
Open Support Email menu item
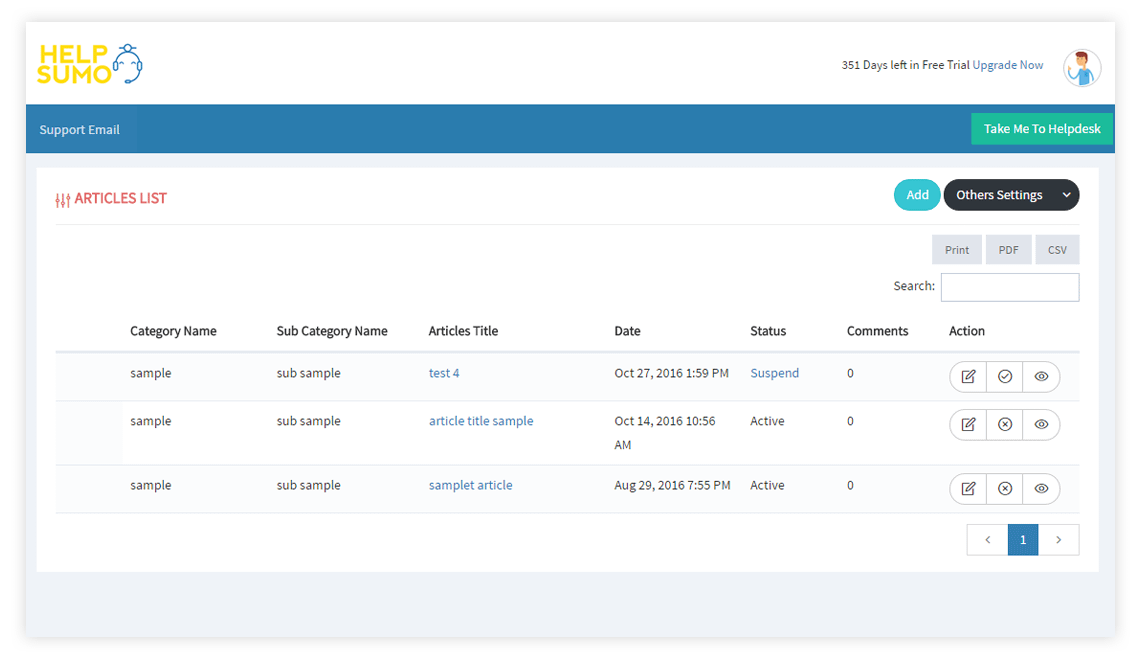pyautogui.click(x=80, y=130)
